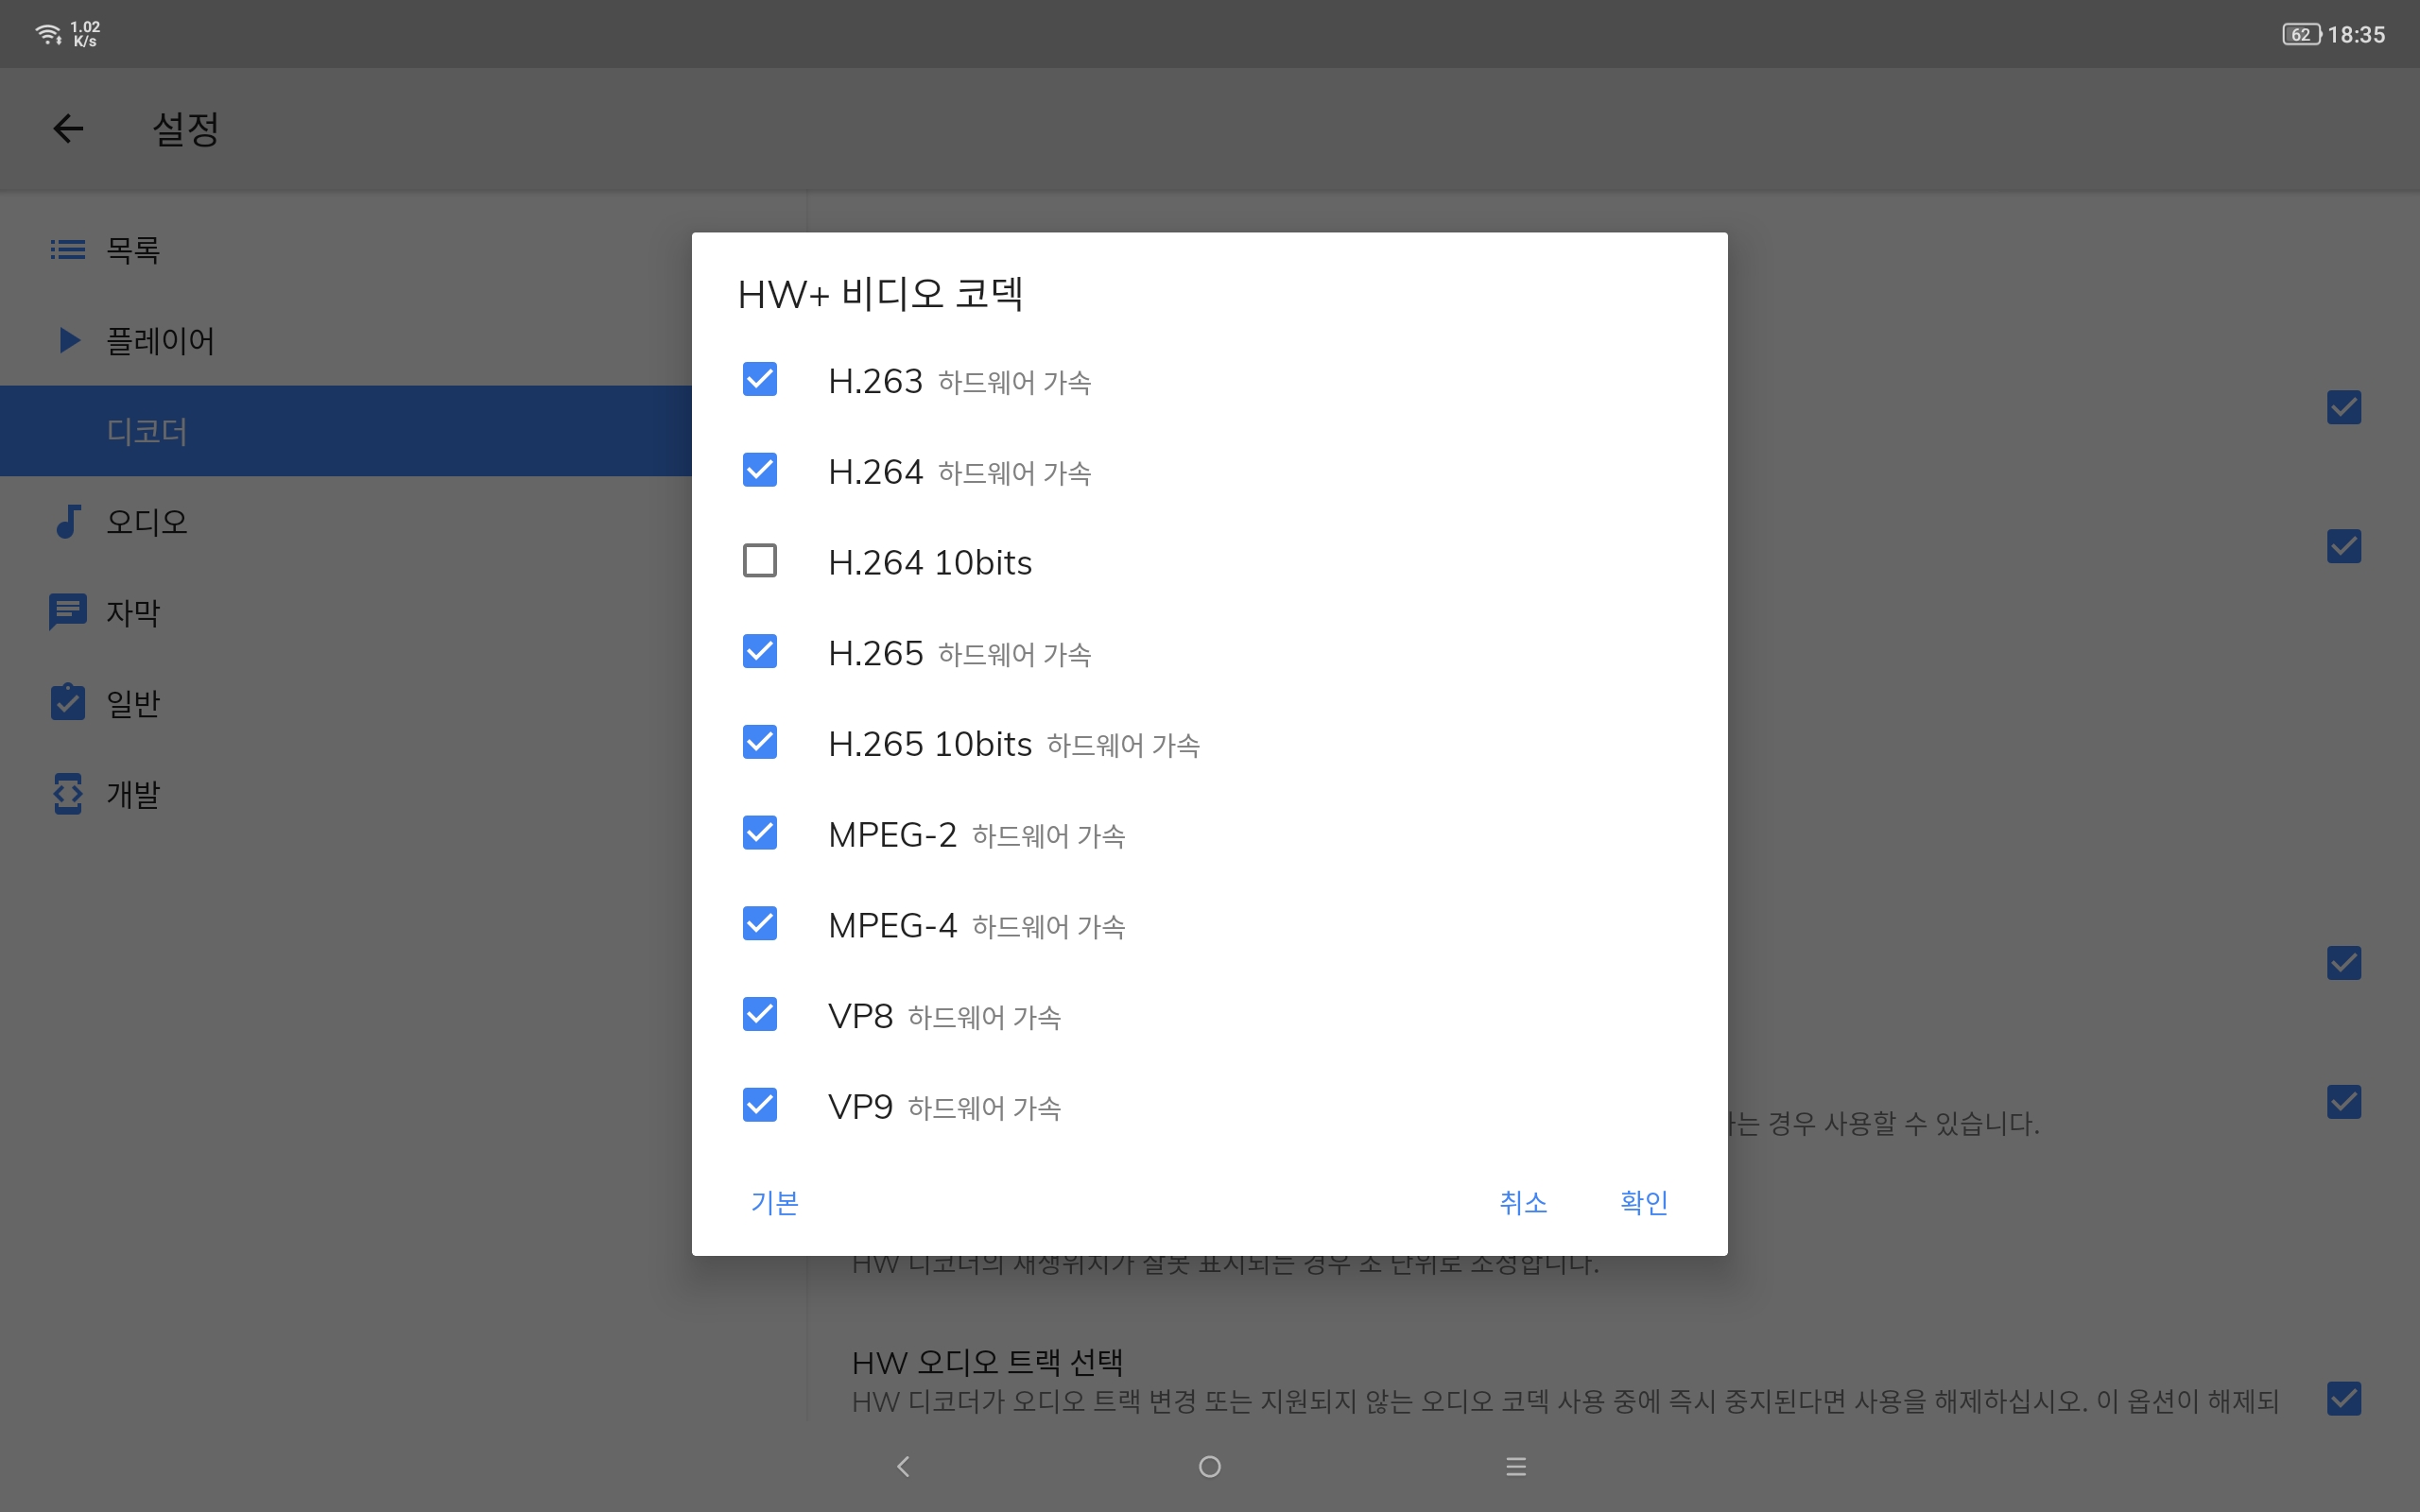
Task: Select 디코더 decoder tab in sidebar
Action: coord(147,431)
